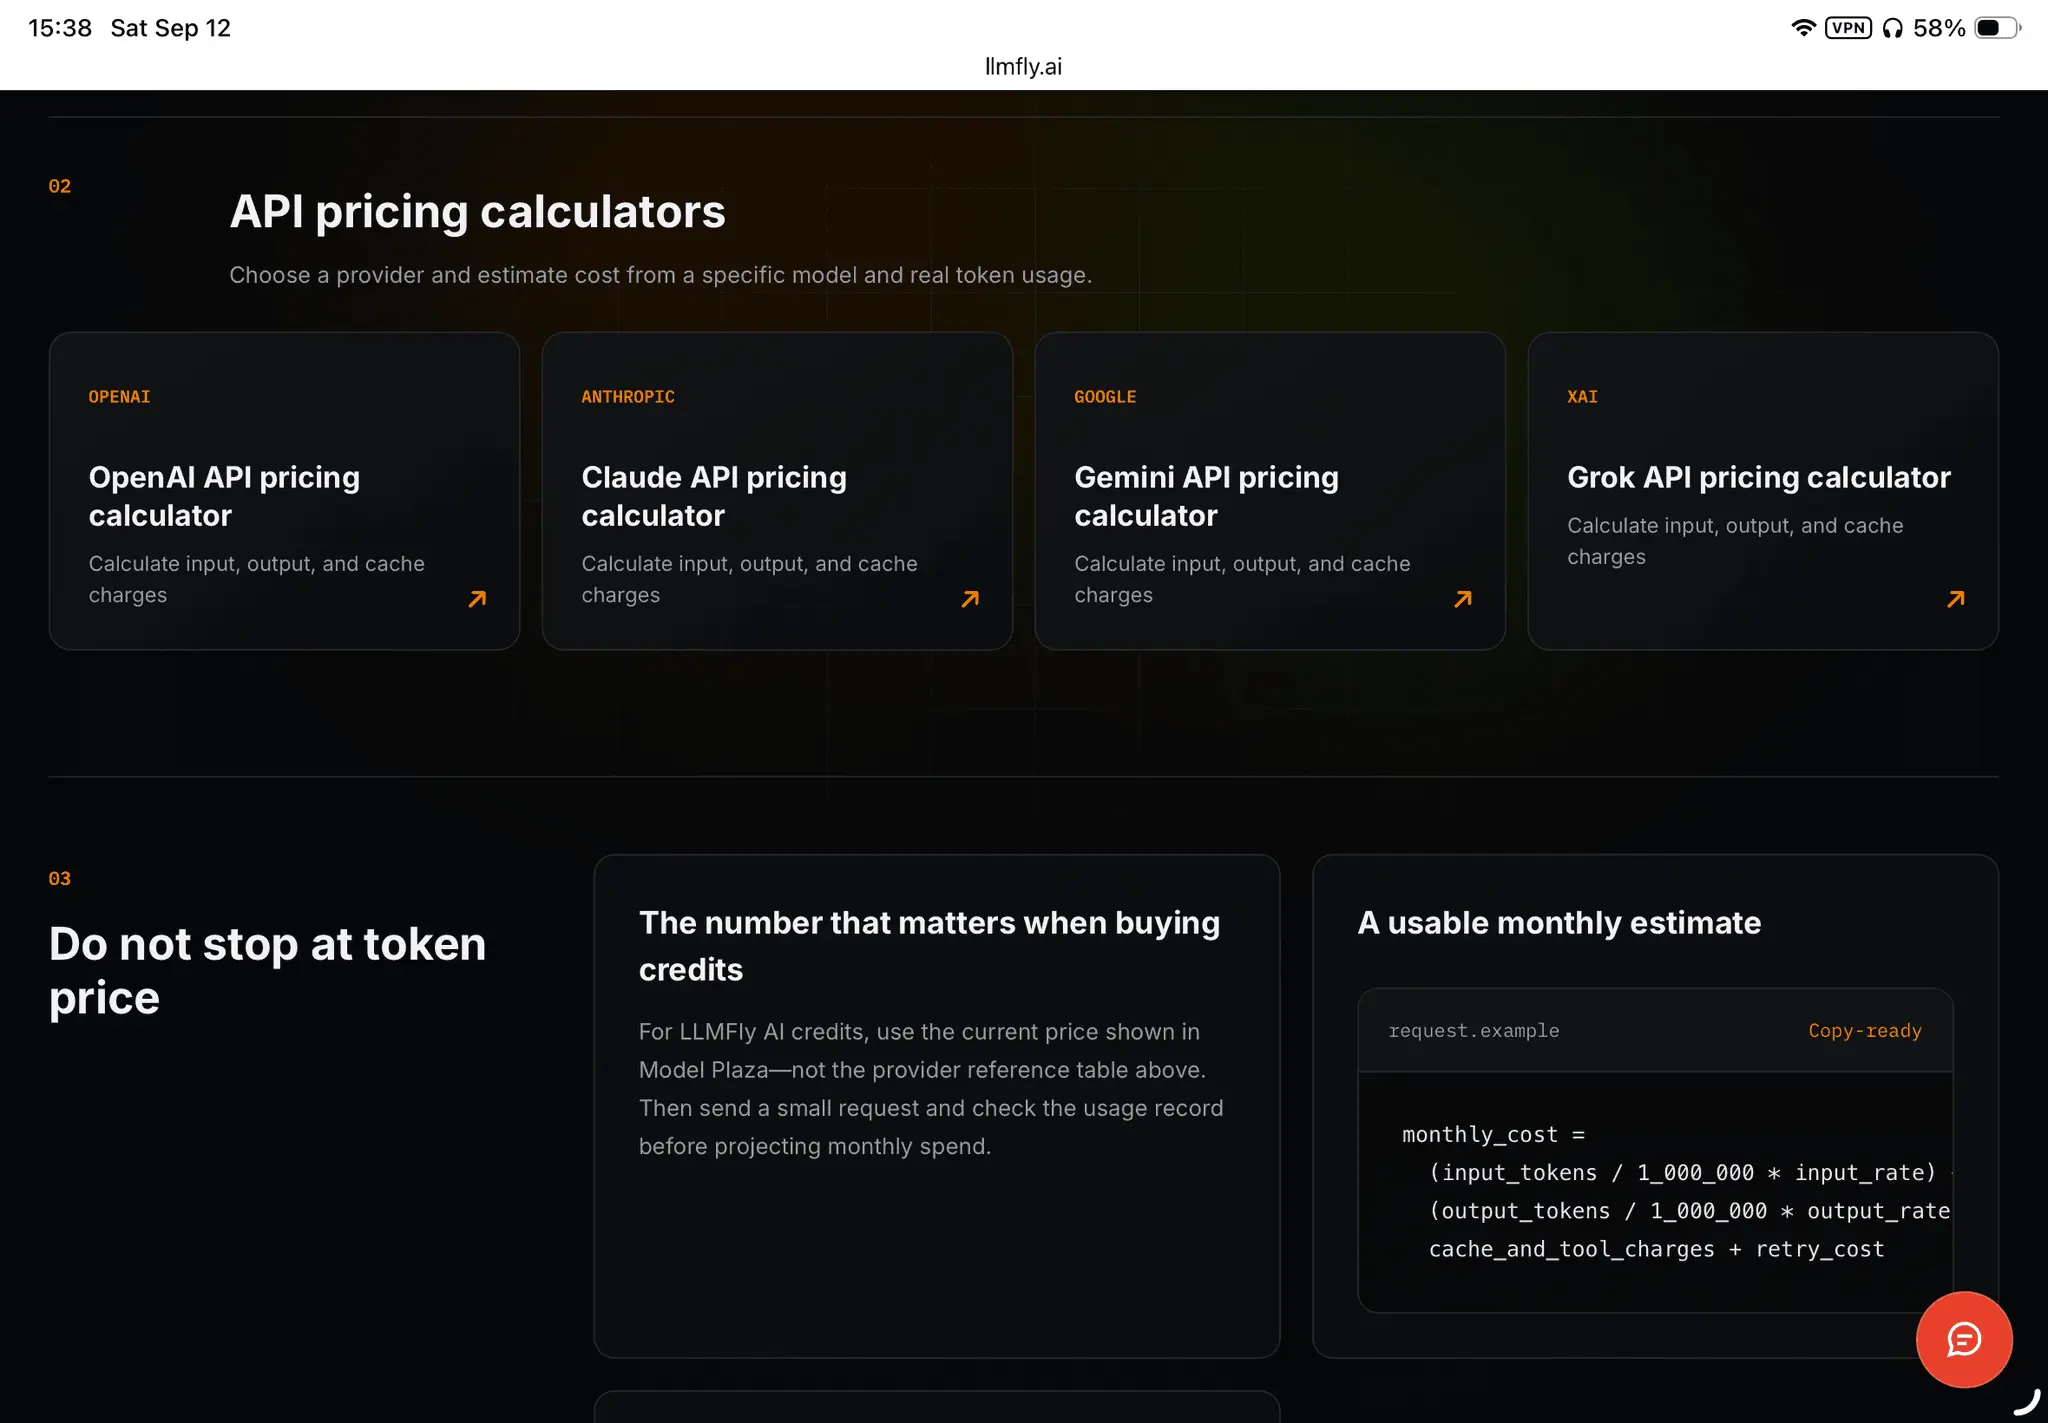Tap the battery icon in status bar
The image size is (2048, 1423).
coord(1997,28)
